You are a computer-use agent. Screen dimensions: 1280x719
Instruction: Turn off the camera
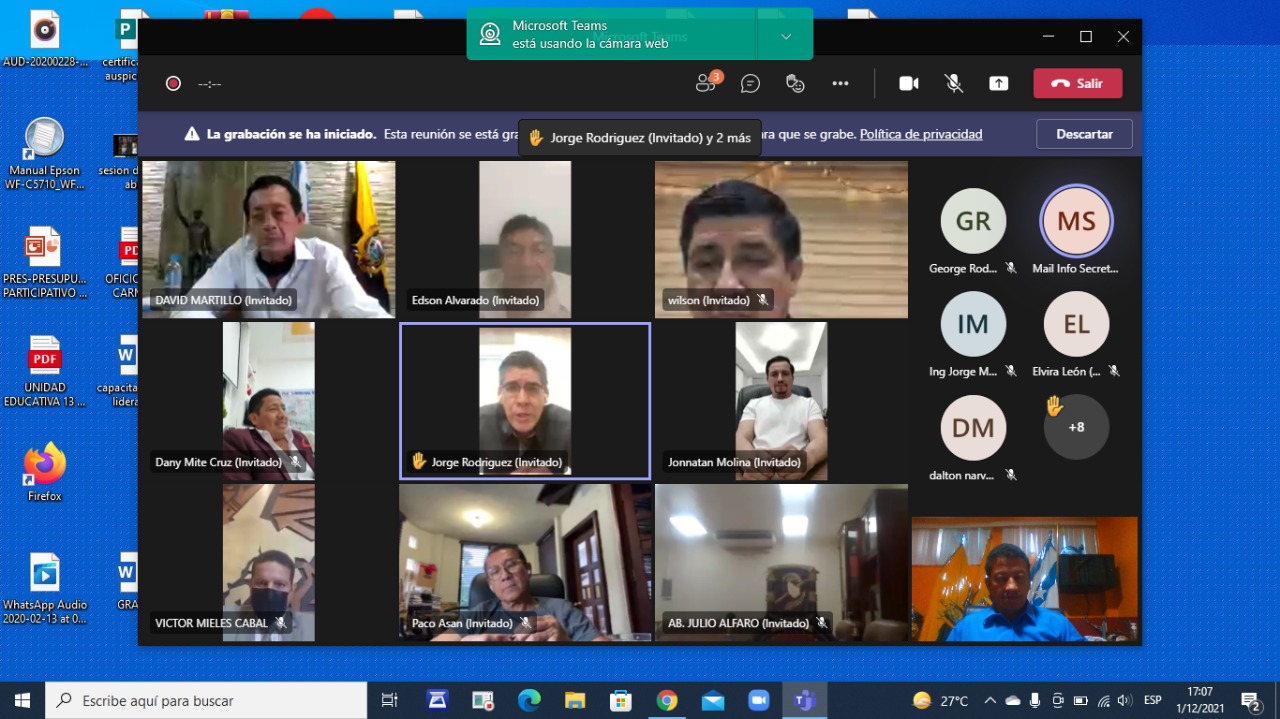(908, 84)
